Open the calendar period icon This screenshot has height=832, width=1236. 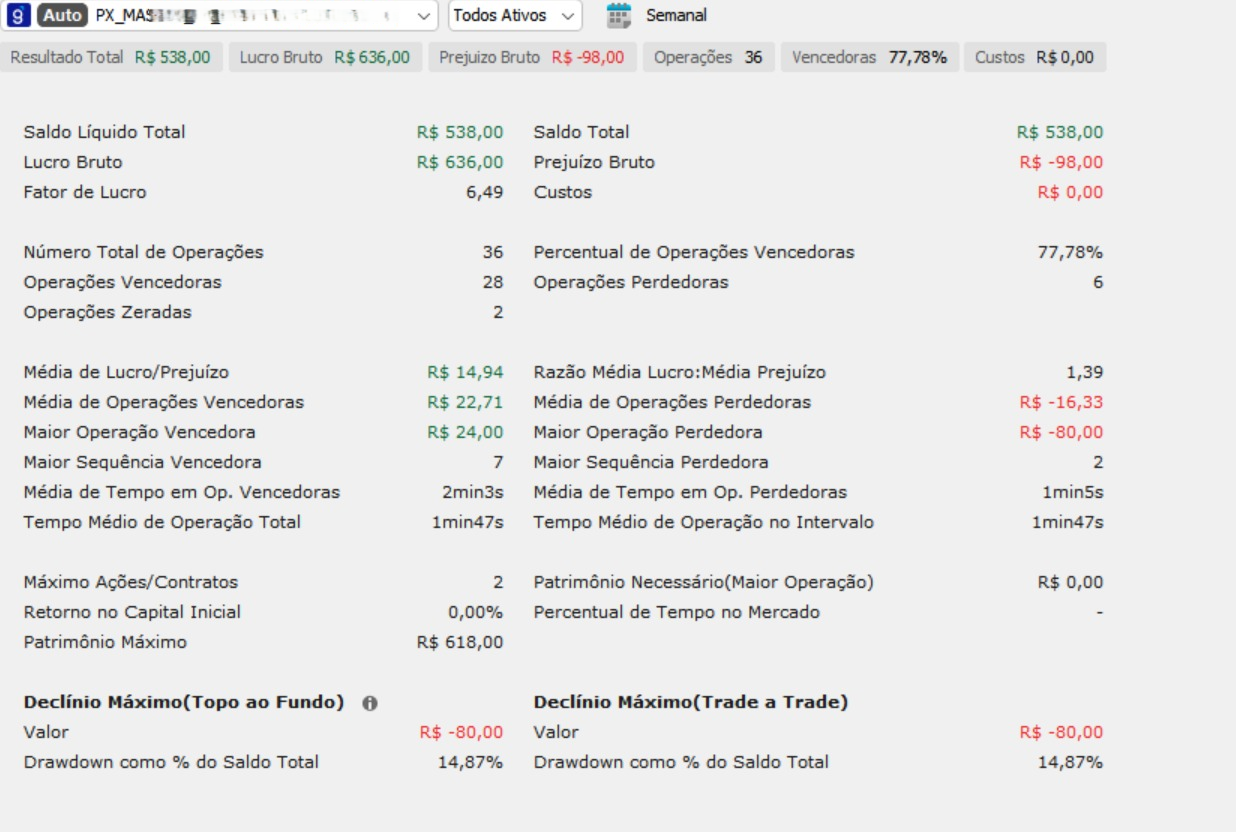(x=620, y=15)
